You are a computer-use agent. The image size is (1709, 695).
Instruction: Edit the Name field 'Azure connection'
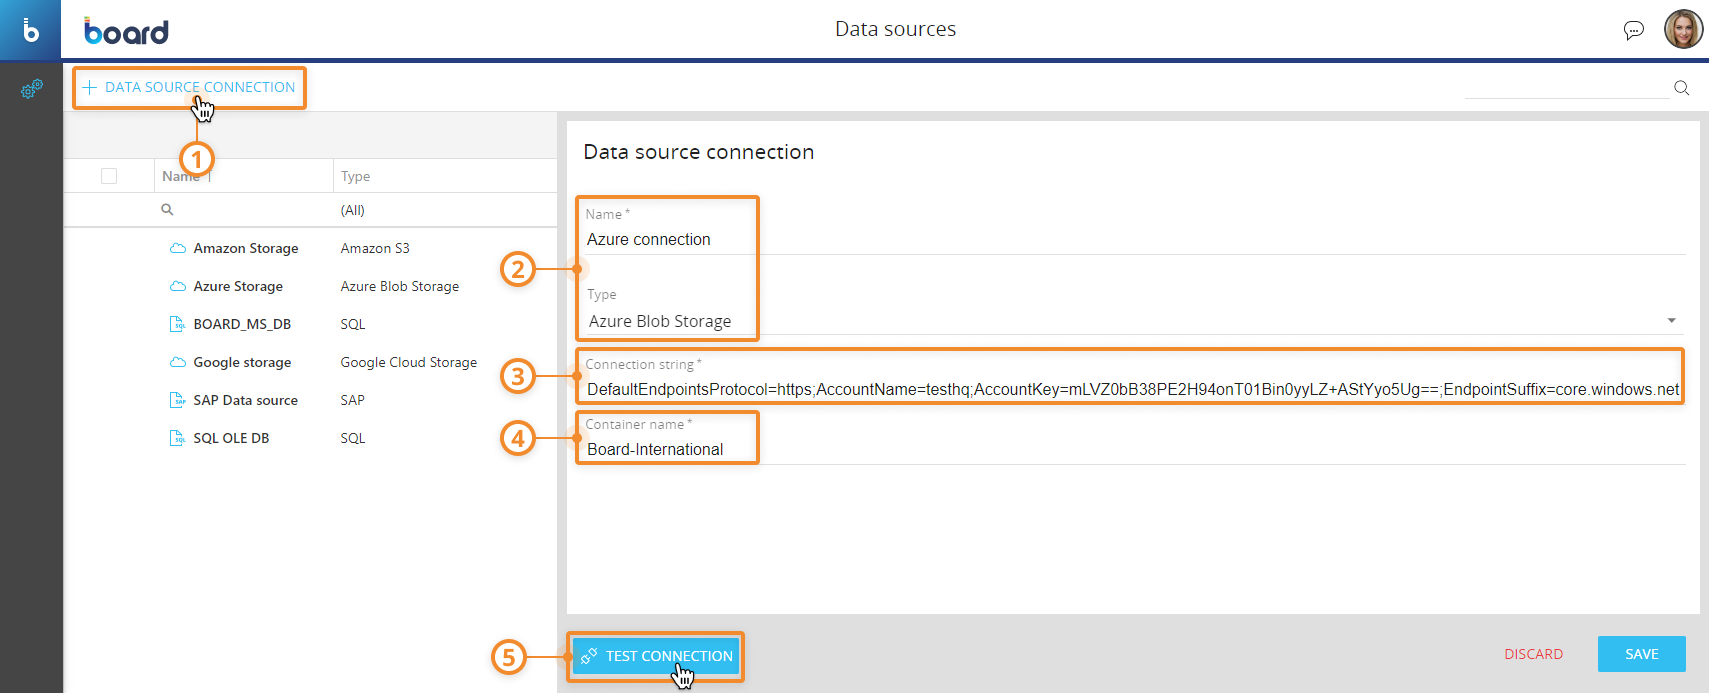click(x=1134, y=239)
